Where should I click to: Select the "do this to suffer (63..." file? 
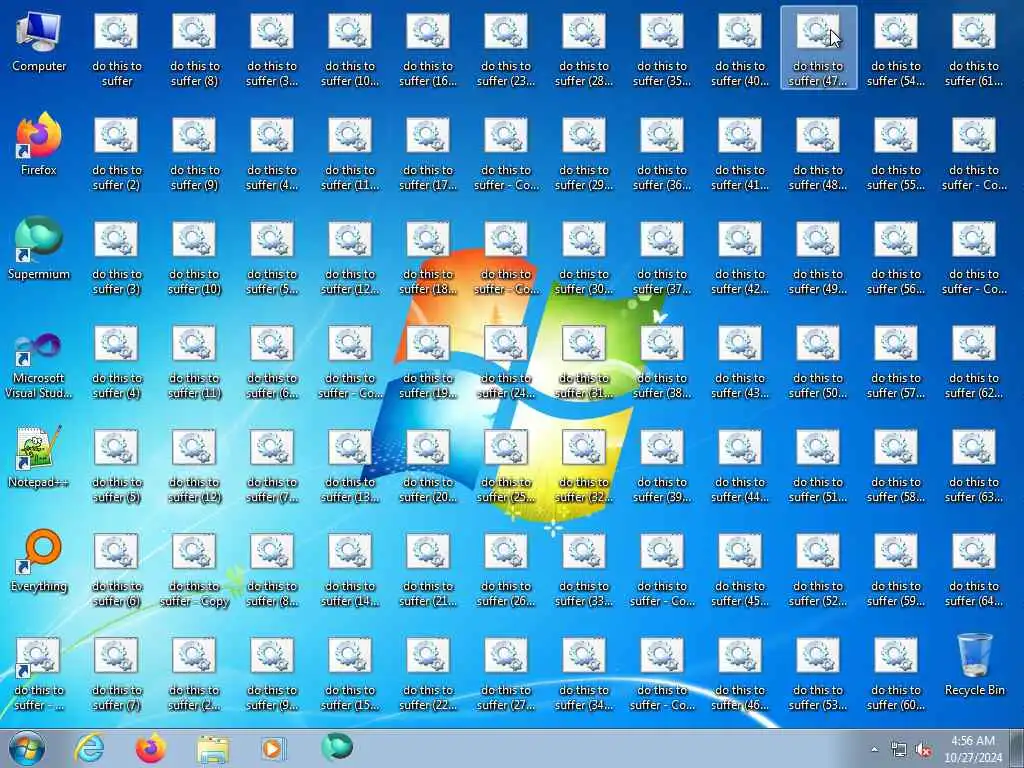tap(974, 466)
